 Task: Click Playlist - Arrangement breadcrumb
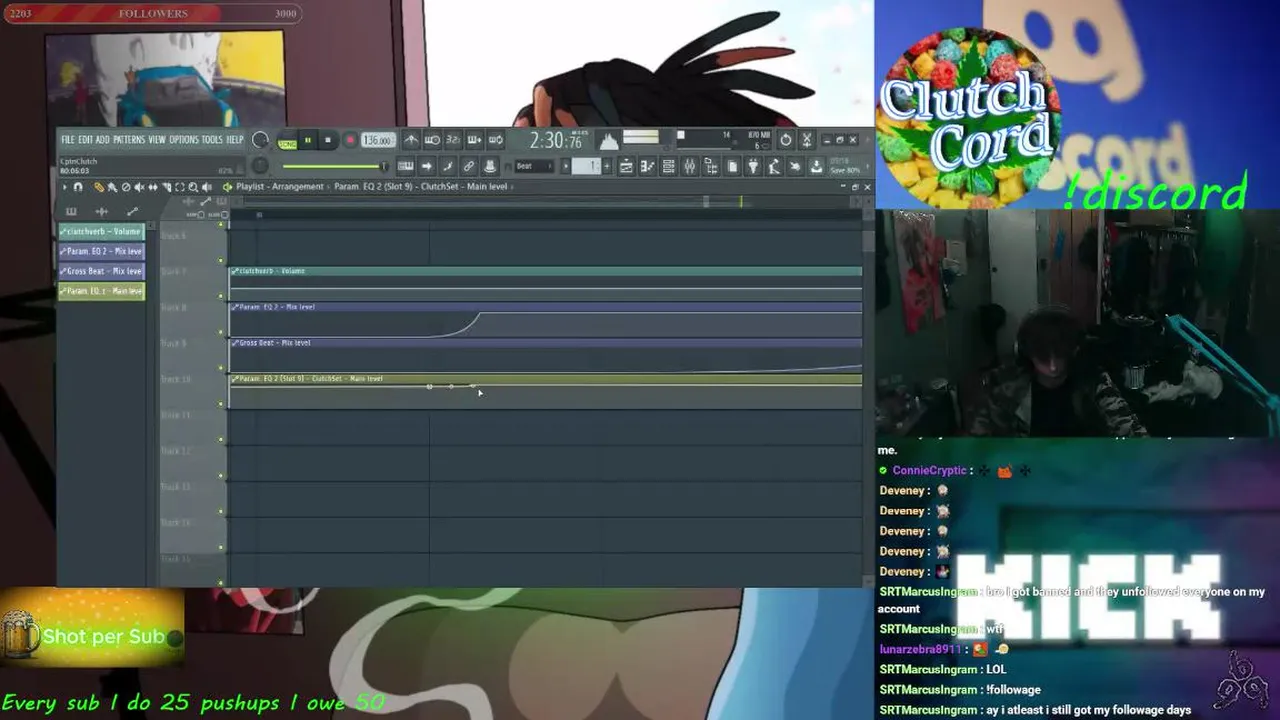(280, 187)
